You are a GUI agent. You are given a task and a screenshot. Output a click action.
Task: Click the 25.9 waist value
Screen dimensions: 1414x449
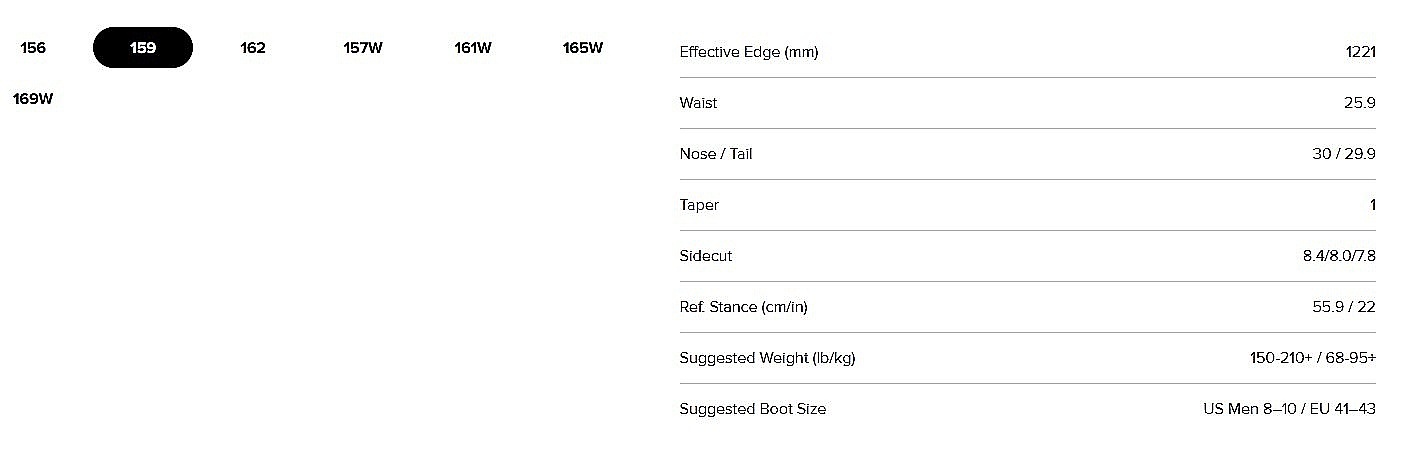pos(1360,103)
